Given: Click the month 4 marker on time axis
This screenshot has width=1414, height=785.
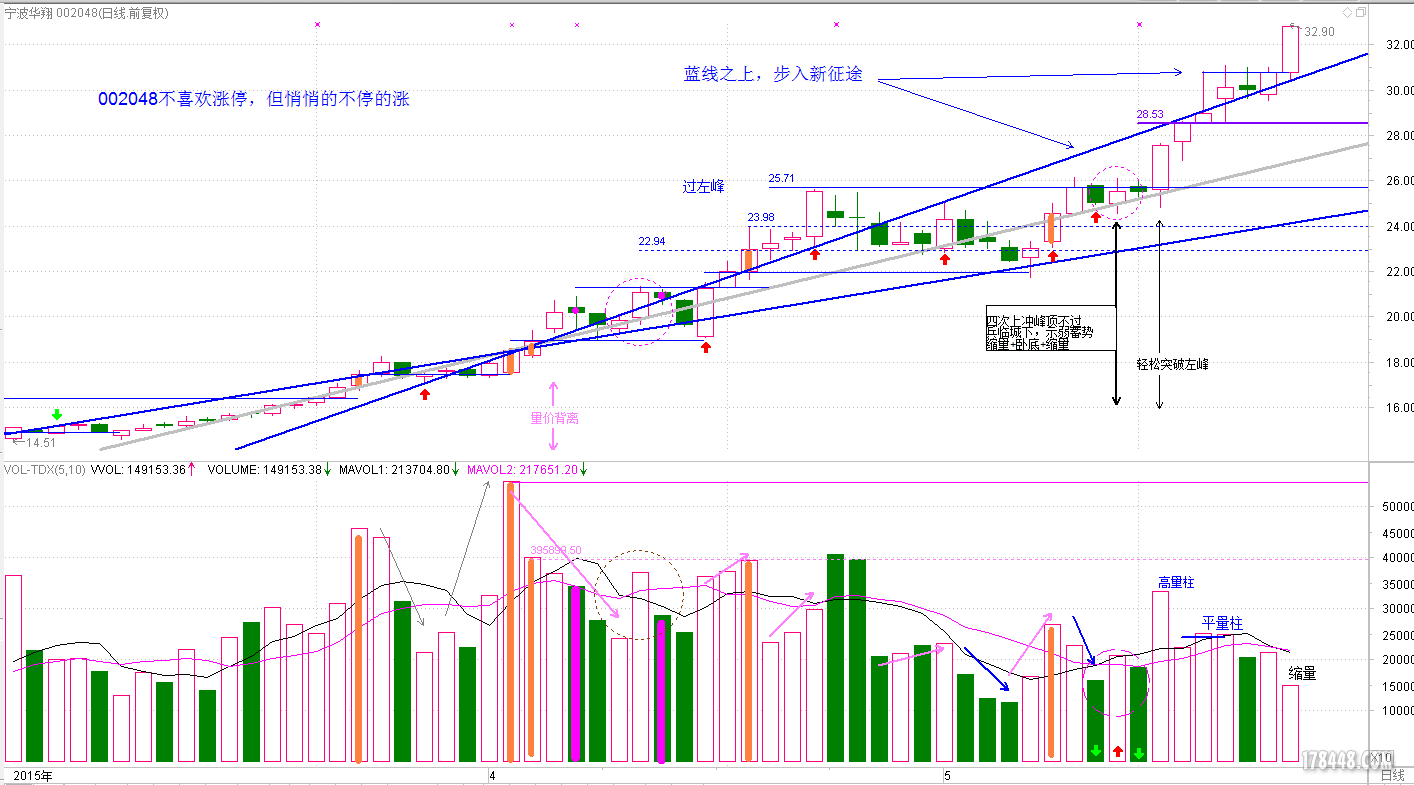Looking at the screenshot, I should 492,775.
